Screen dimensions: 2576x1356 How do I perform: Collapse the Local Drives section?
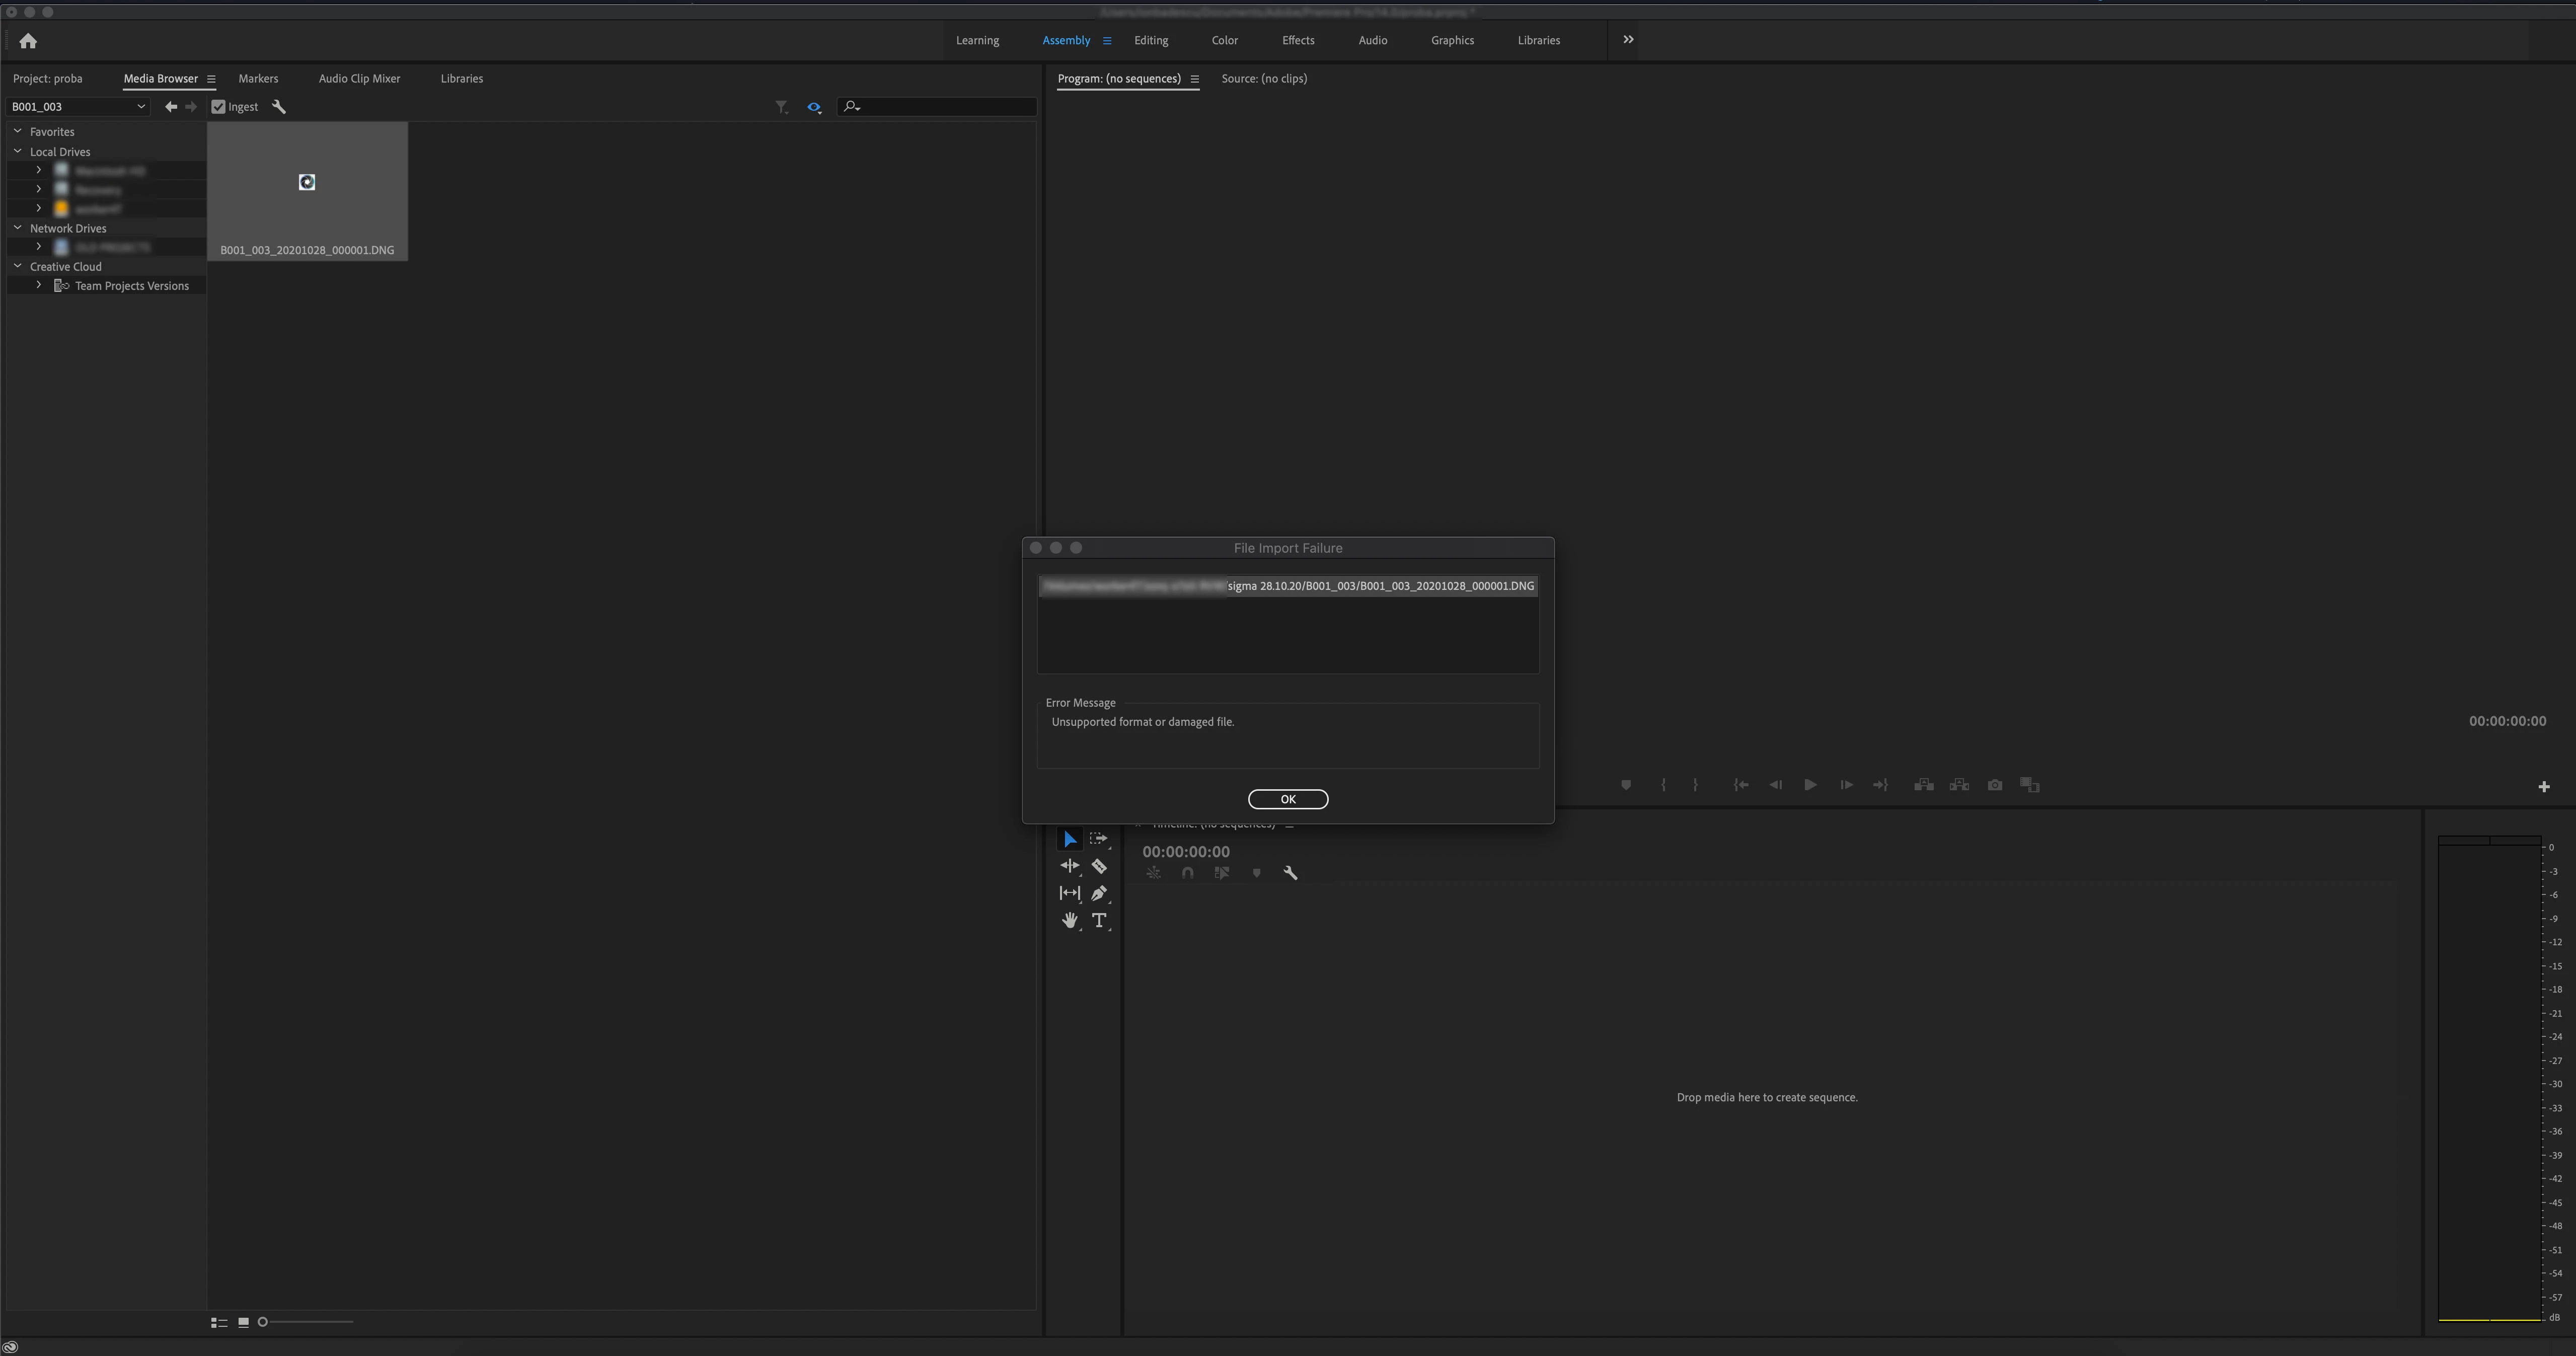pos(17,152)
